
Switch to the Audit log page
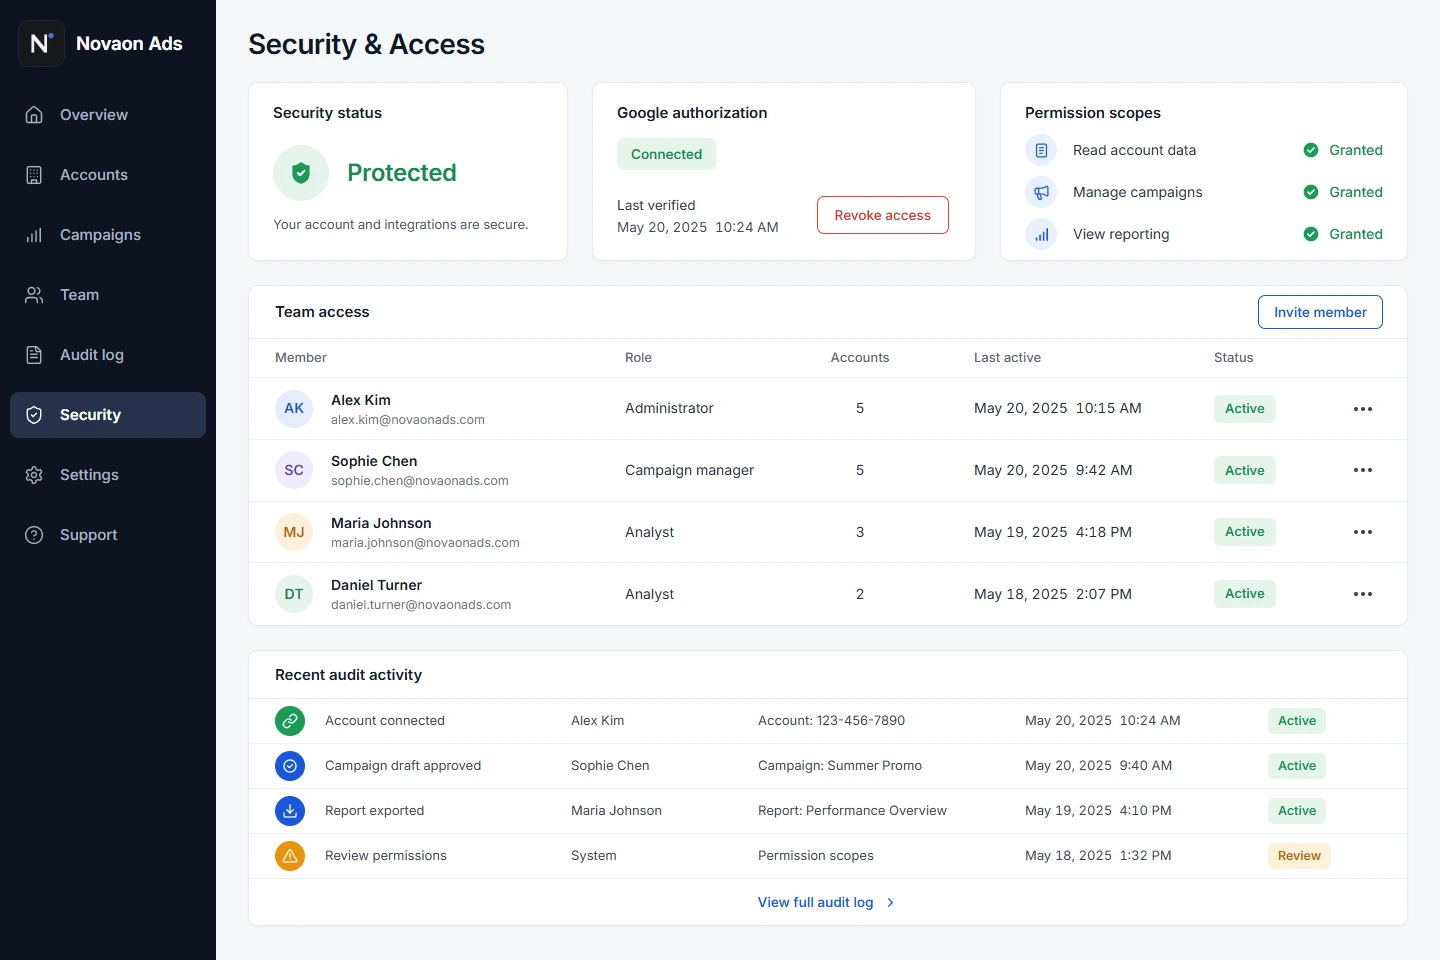pos(108,355)
